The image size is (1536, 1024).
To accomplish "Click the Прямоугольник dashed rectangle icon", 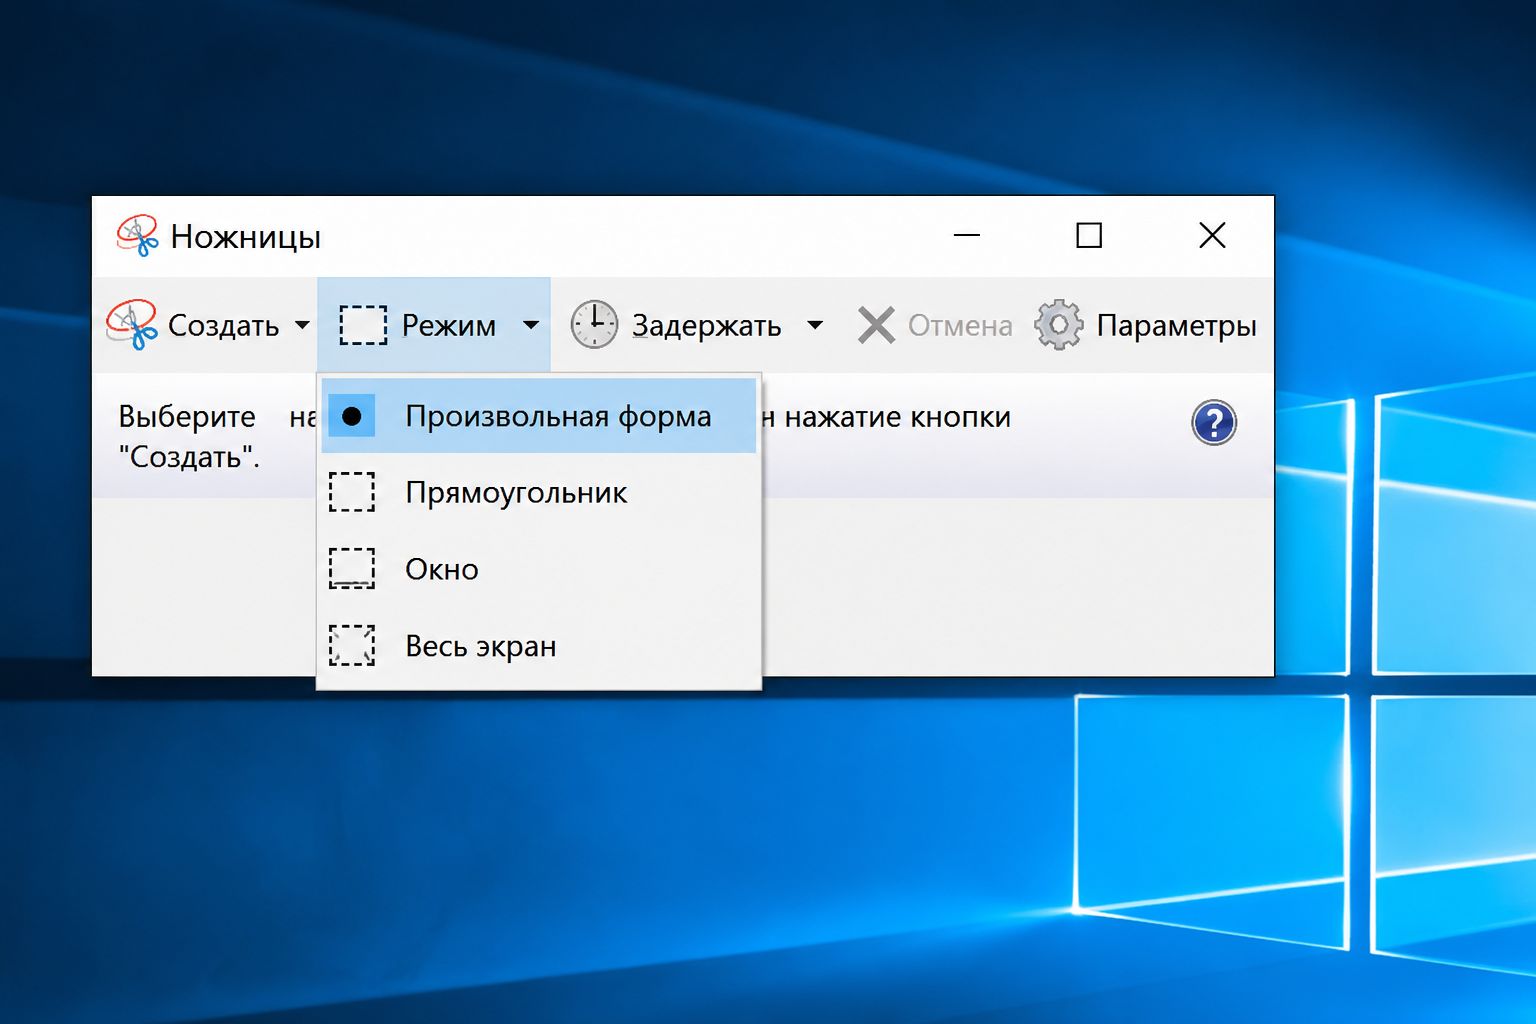I will click(352, 492).
